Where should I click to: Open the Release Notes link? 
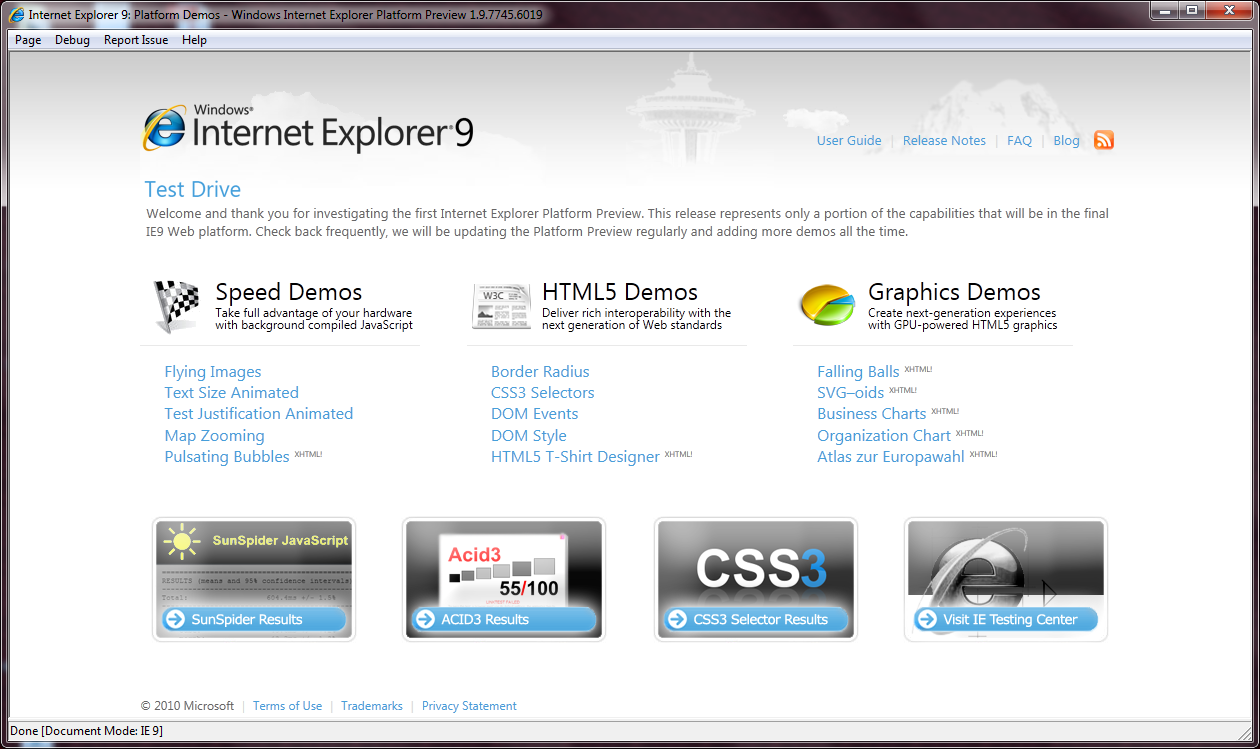tap(944, 141)
